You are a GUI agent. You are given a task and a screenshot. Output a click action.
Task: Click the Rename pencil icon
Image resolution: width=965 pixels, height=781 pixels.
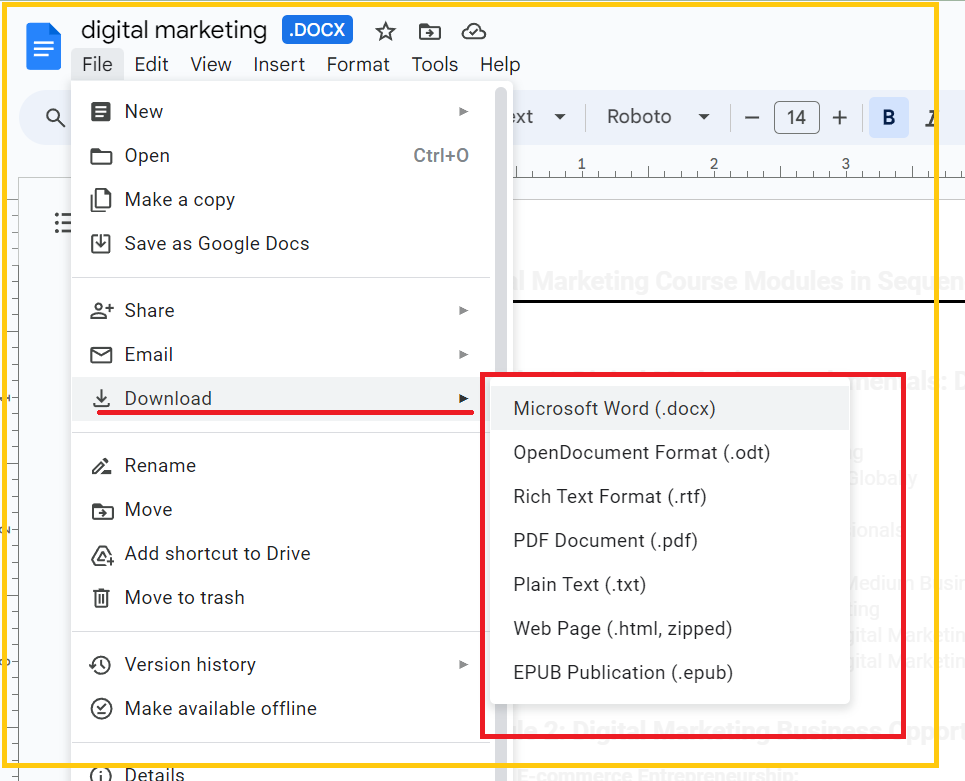pyautogui.click(x=102, y=466)
